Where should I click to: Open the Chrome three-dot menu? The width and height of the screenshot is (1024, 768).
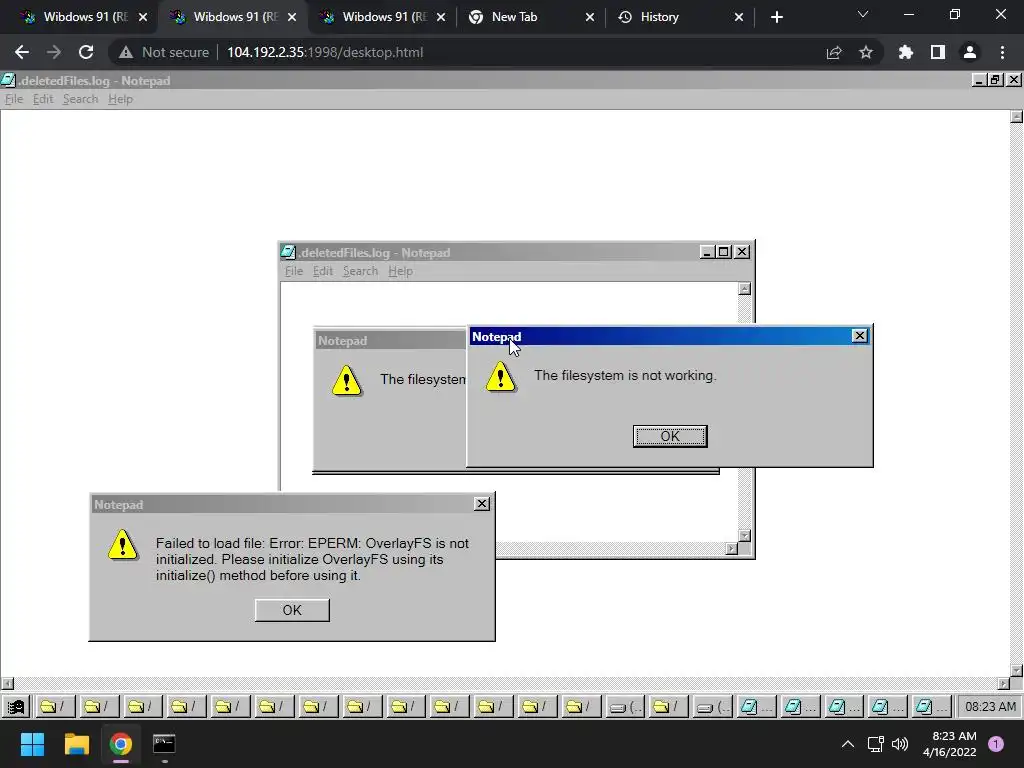tap(1002, 52)
